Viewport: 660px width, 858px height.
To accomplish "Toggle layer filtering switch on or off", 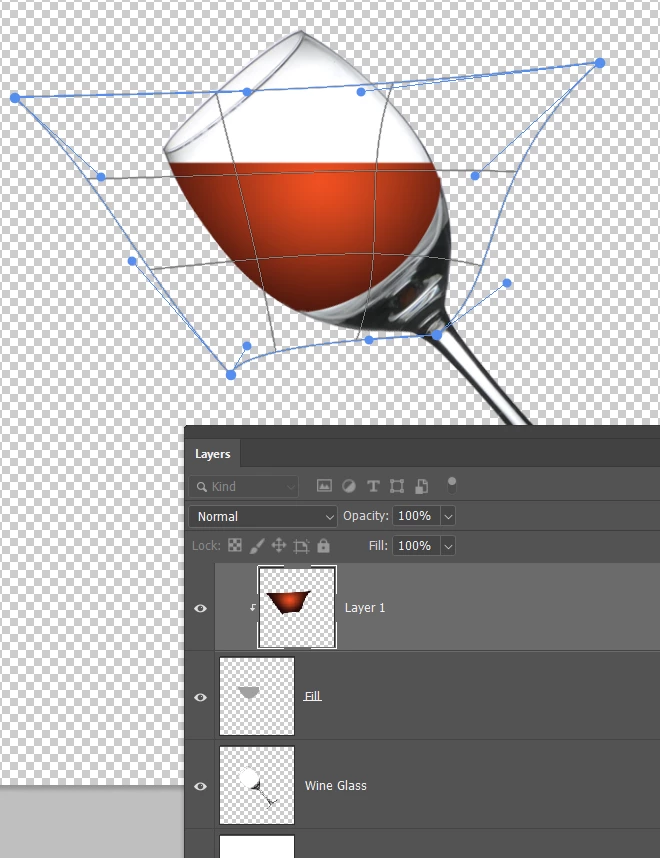I will click(x=451, y=485).
